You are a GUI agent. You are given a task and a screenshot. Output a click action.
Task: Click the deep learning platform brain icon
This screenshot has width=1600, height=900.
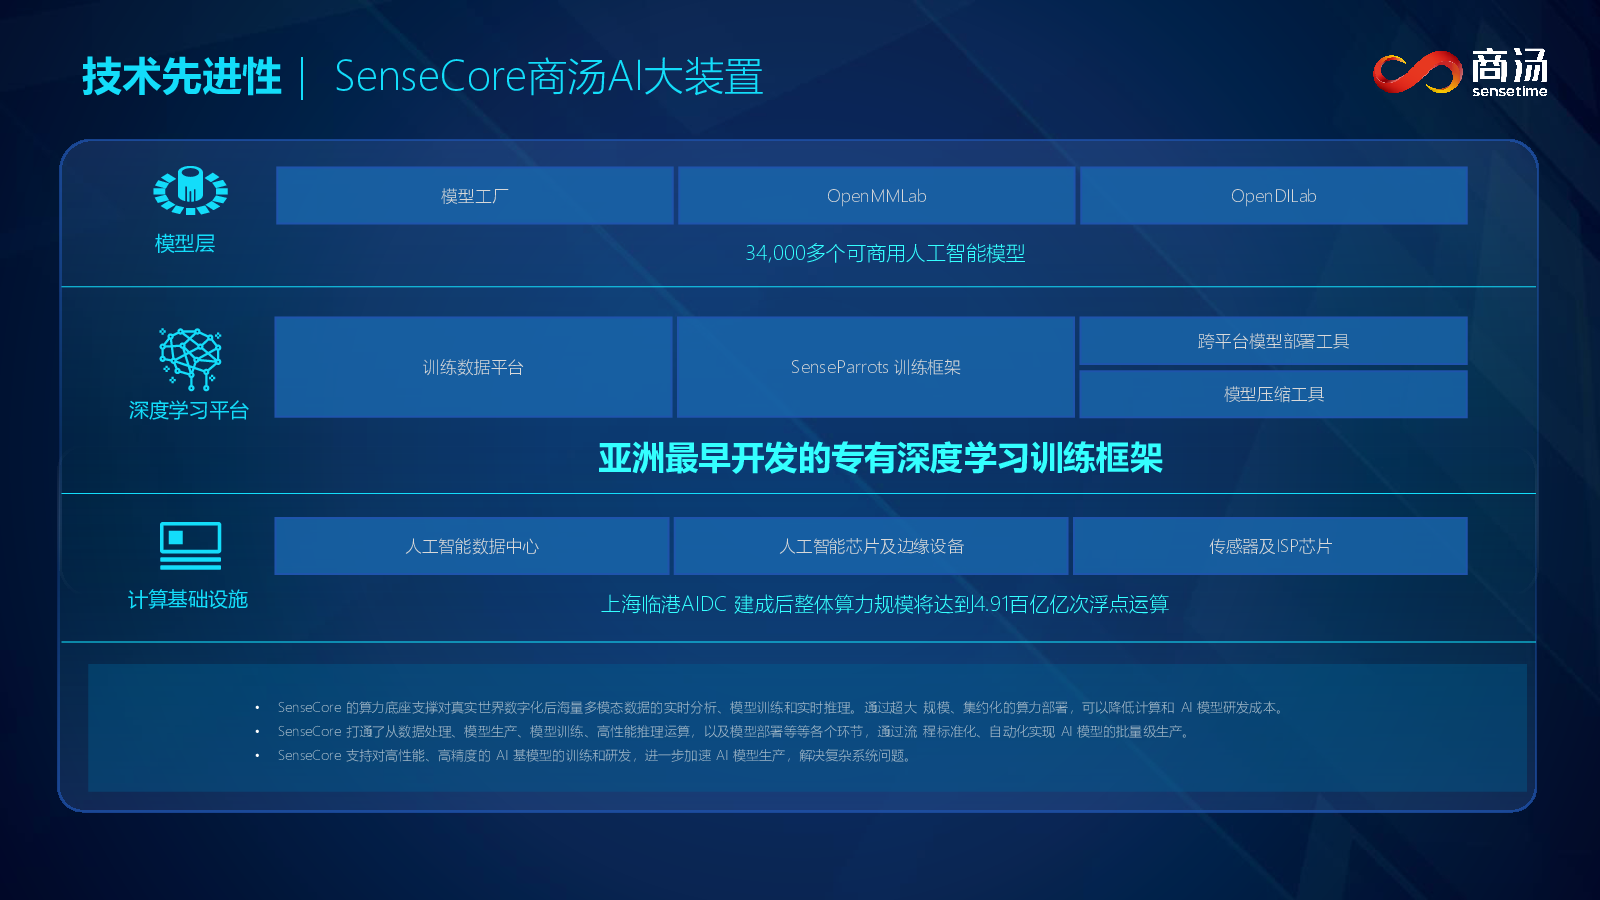(190, 358)
